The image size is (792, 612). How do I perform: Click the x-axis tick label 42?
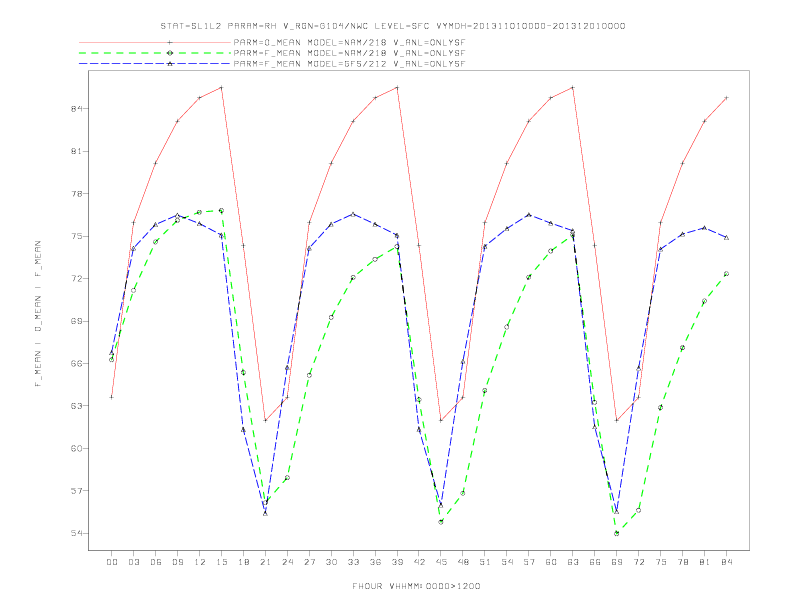[419, 562]
